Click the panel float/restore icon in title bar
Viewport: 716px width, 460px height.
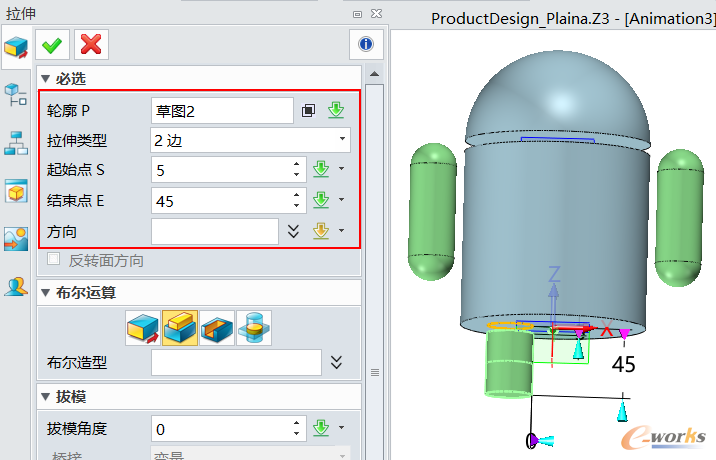(x=358, y=14)
